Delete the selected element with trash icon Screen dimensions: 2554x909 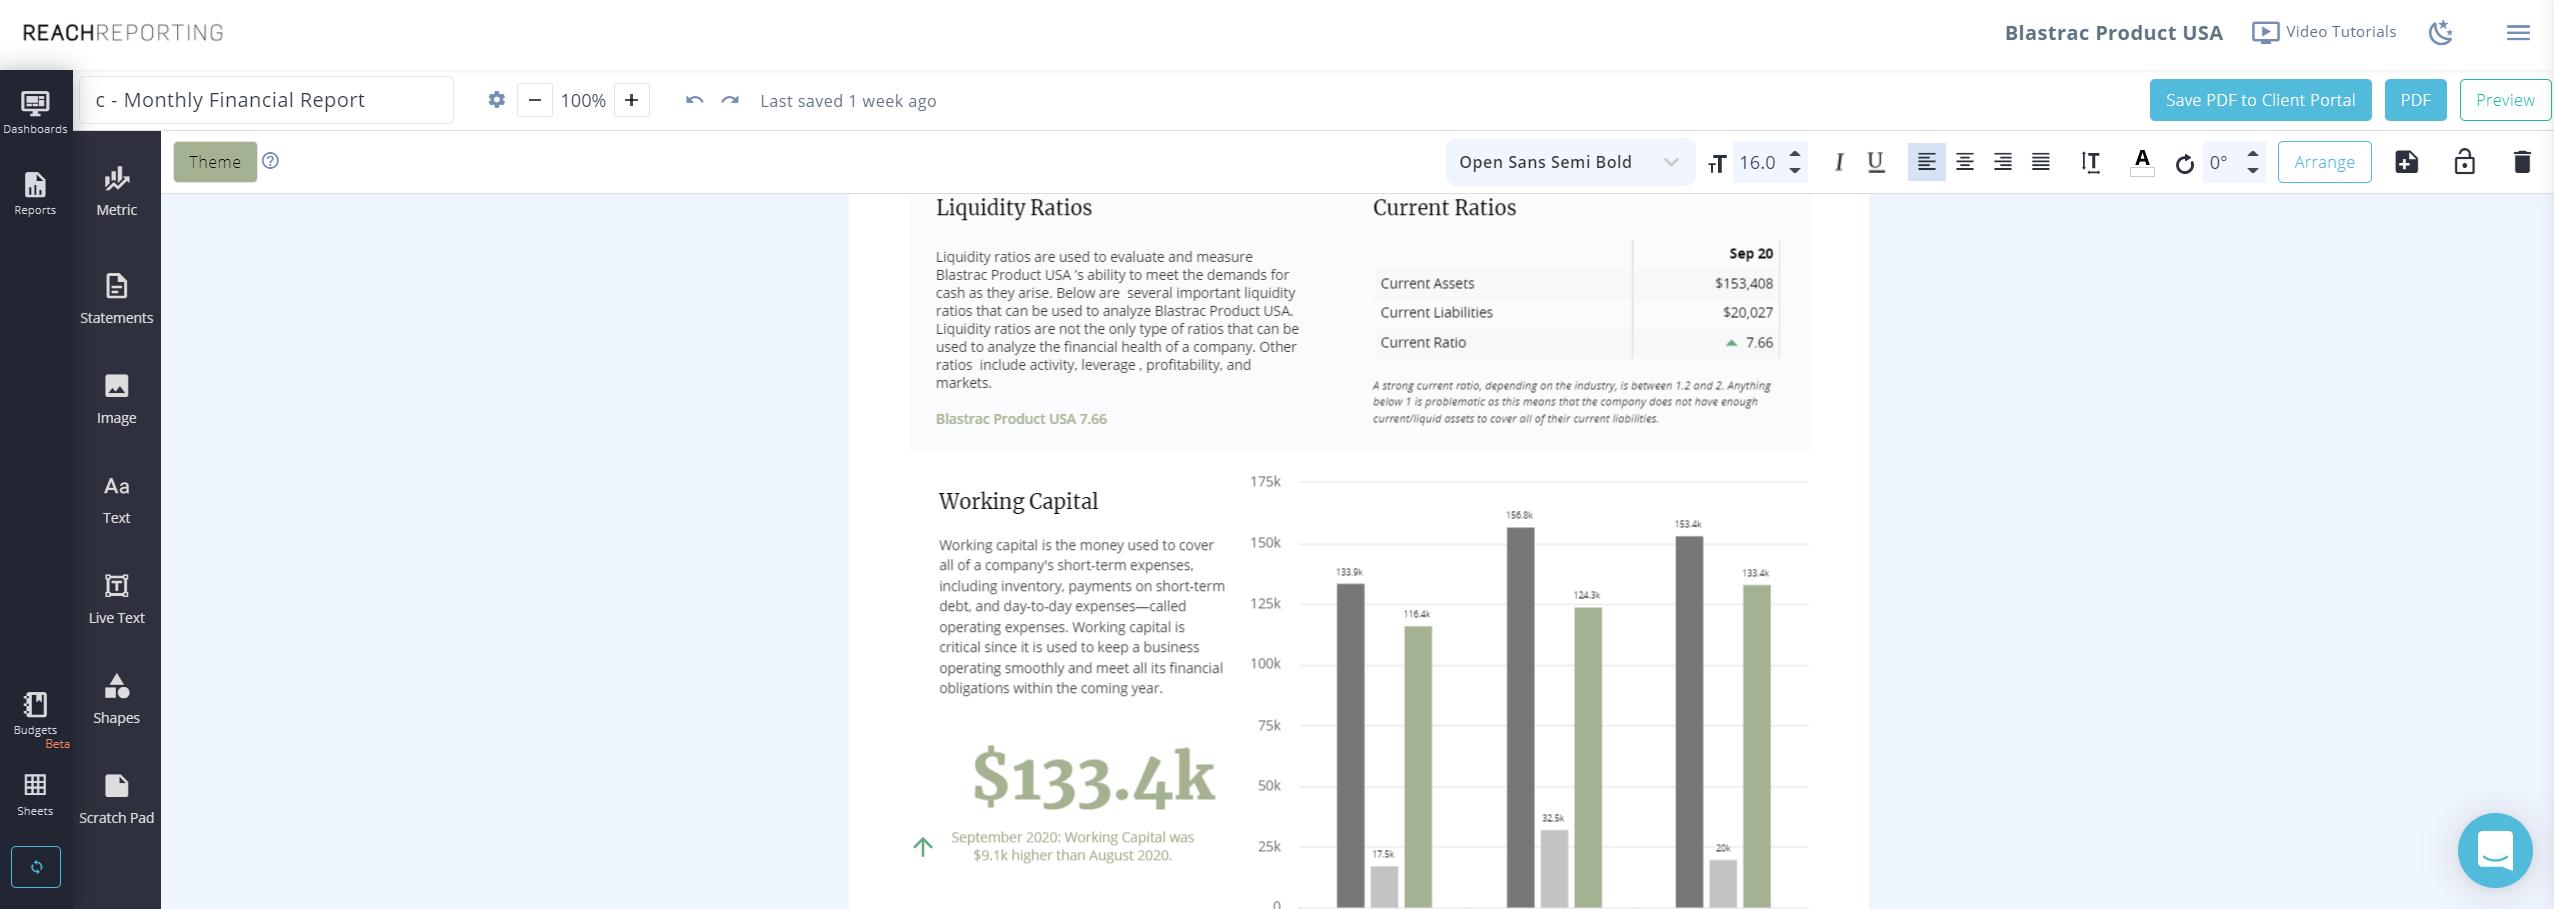[x=2521, y=161]
